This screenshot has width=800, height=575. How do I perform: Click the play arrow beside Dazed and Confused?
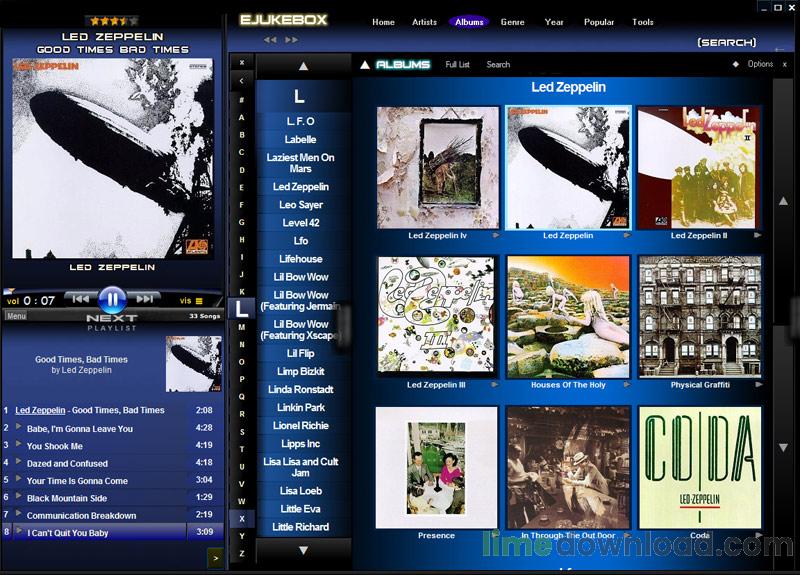(19, 461)
